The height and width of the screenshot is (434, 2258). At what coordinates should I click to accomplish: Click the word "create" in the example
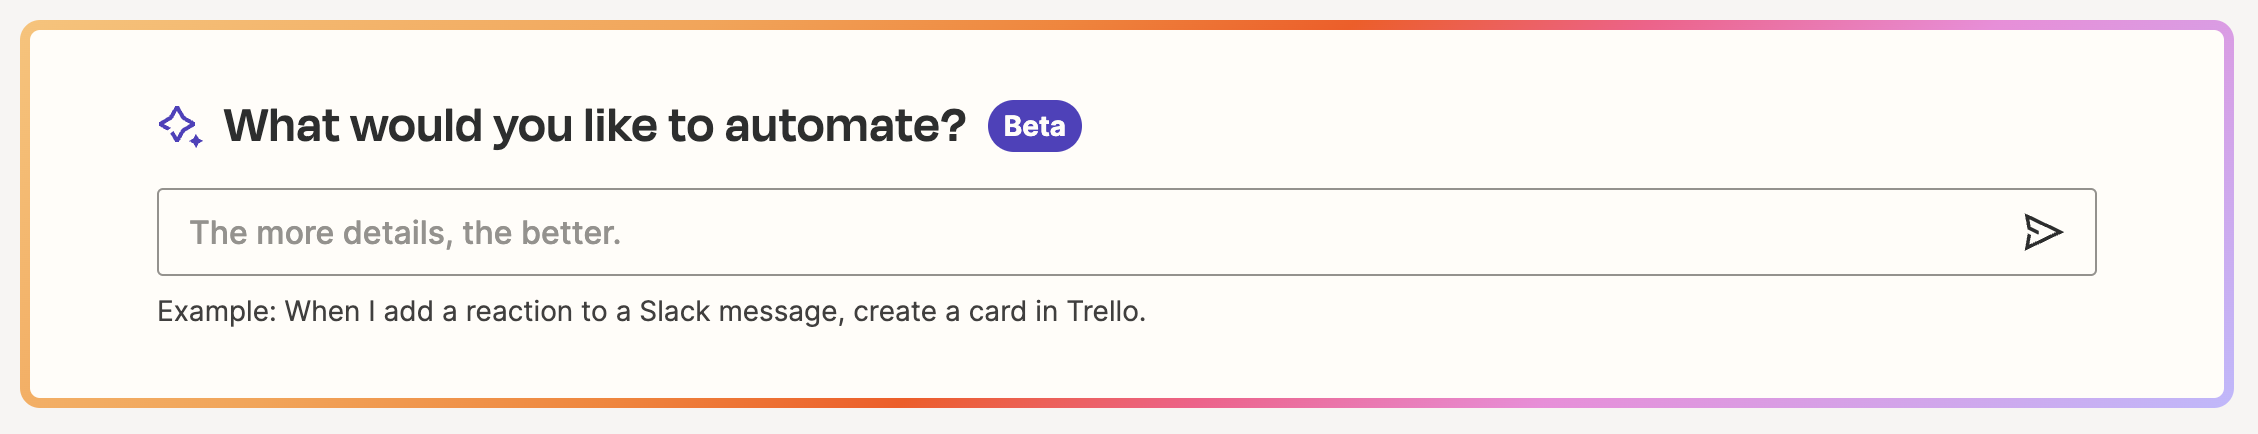[895, 312]
